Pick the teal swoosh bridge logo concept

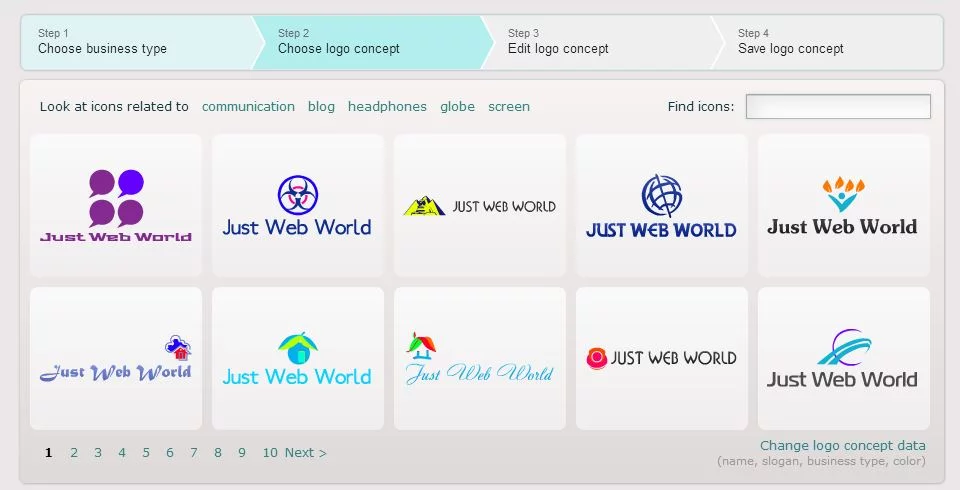tap(844, 358)
